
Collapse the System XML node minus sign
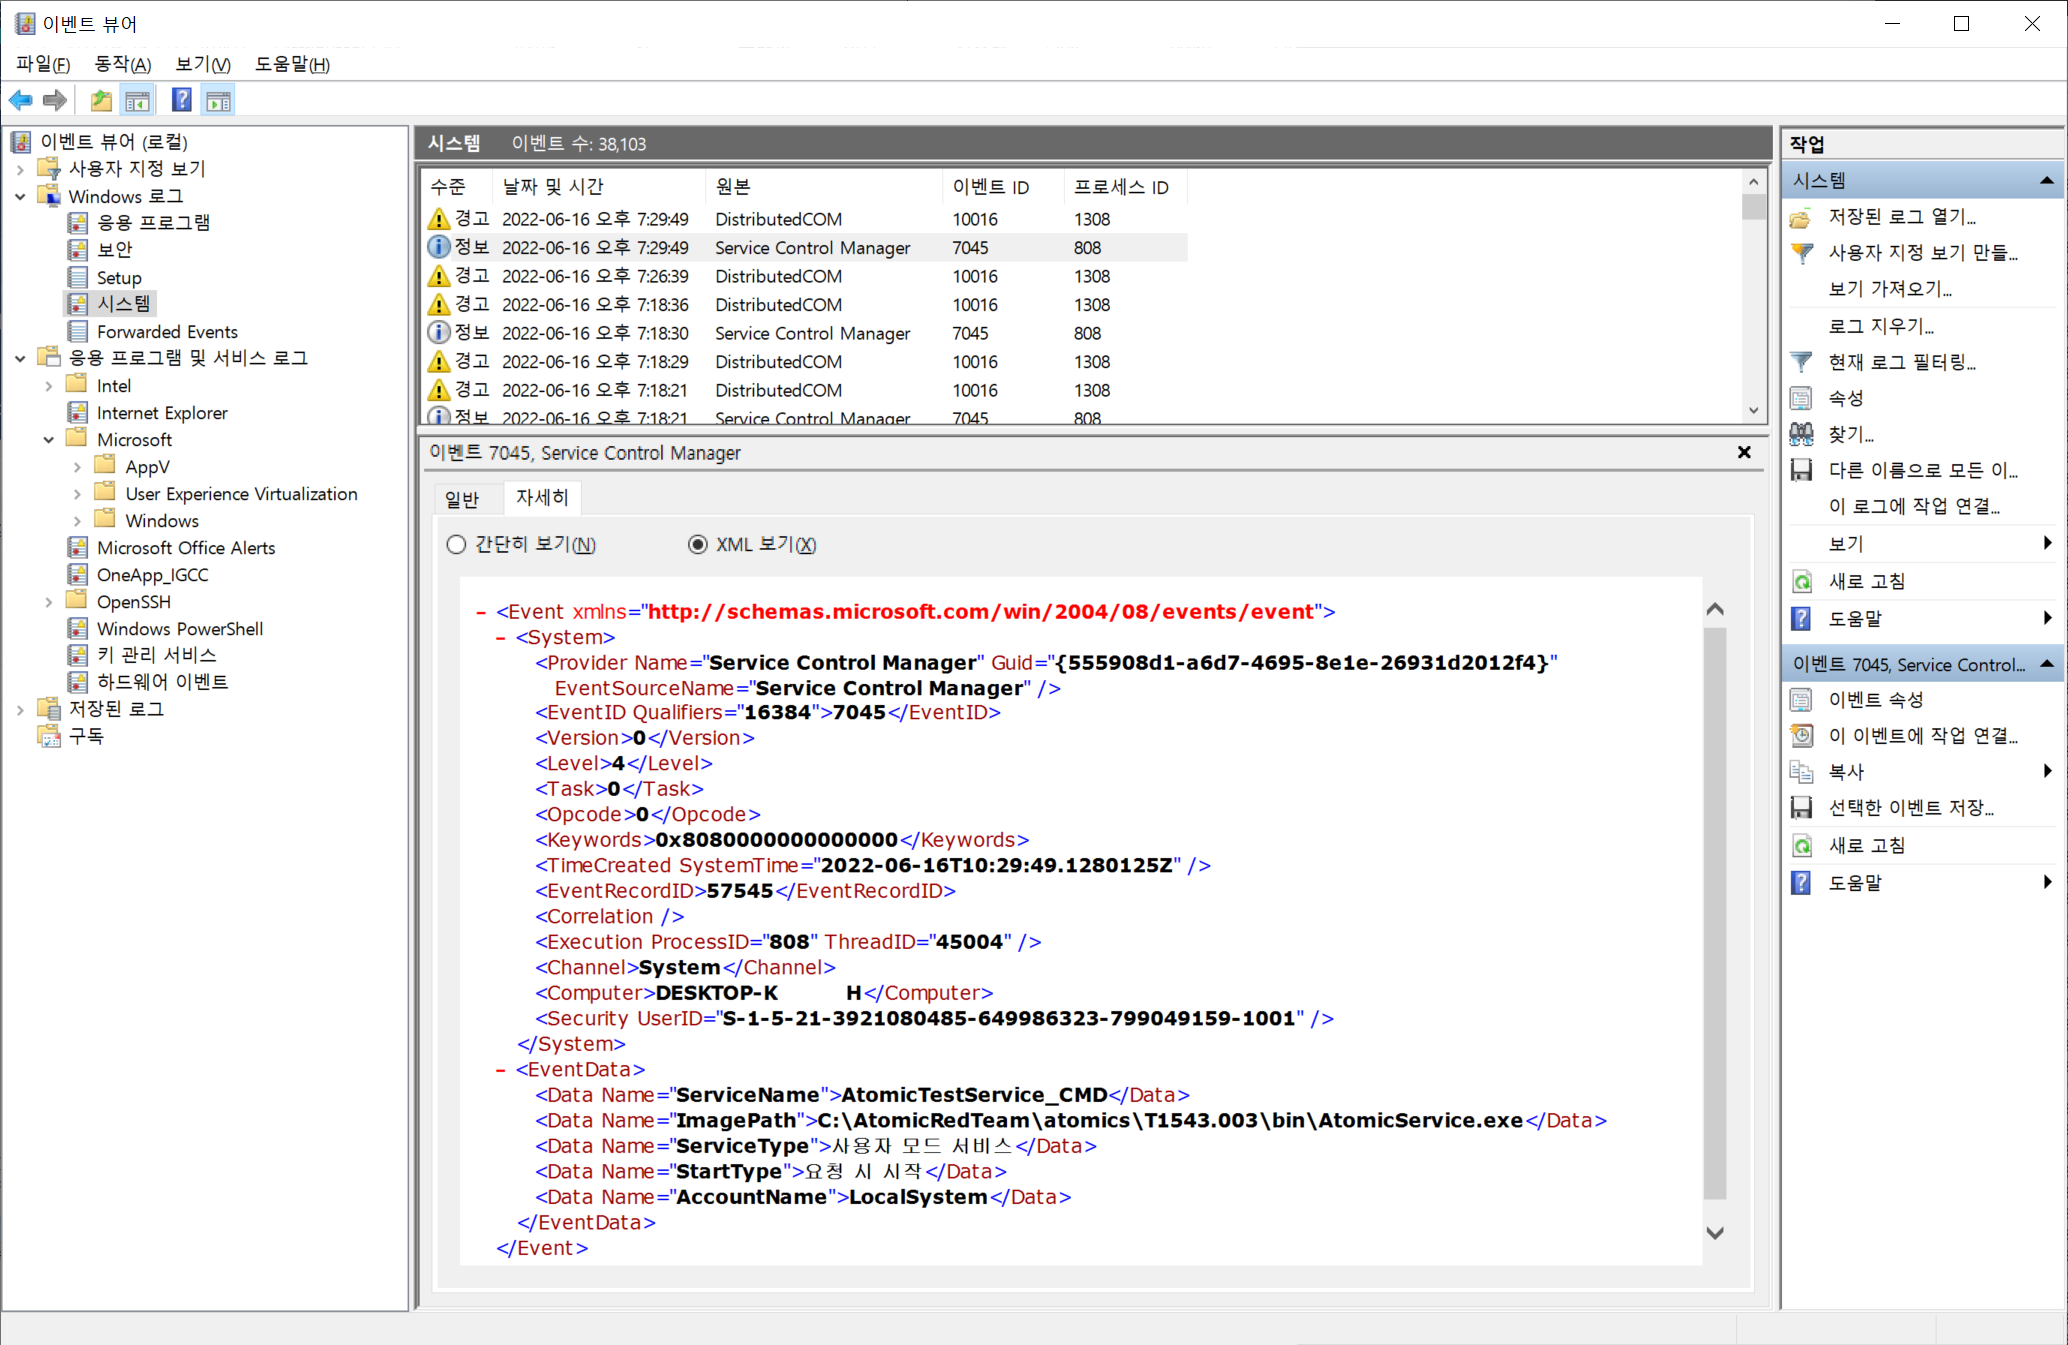click(501, 637)
